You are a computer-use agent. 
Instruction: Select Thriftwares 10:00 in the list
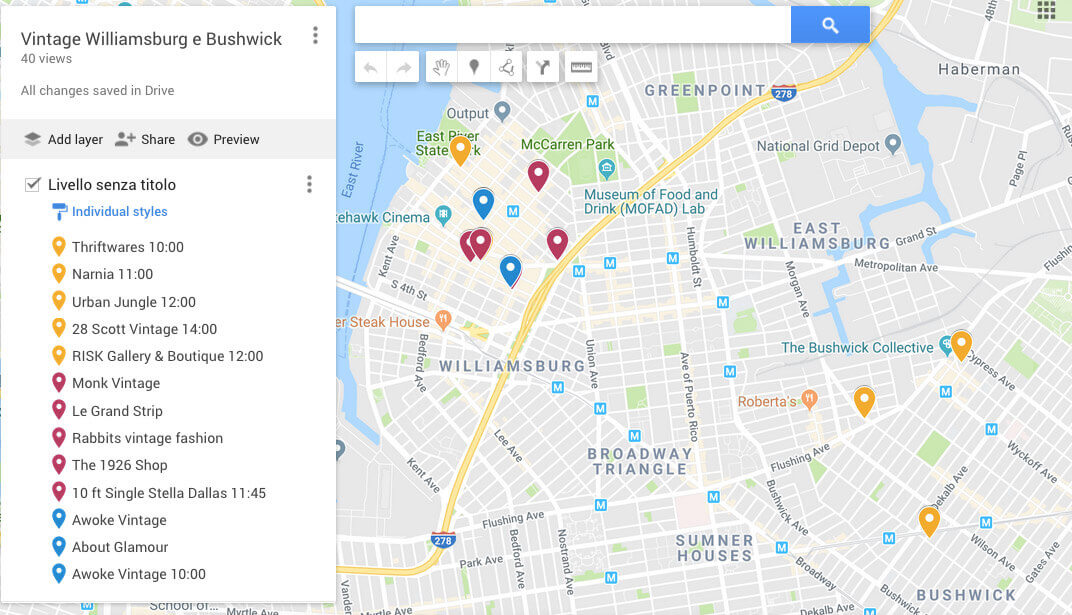[x=128, y=247]
